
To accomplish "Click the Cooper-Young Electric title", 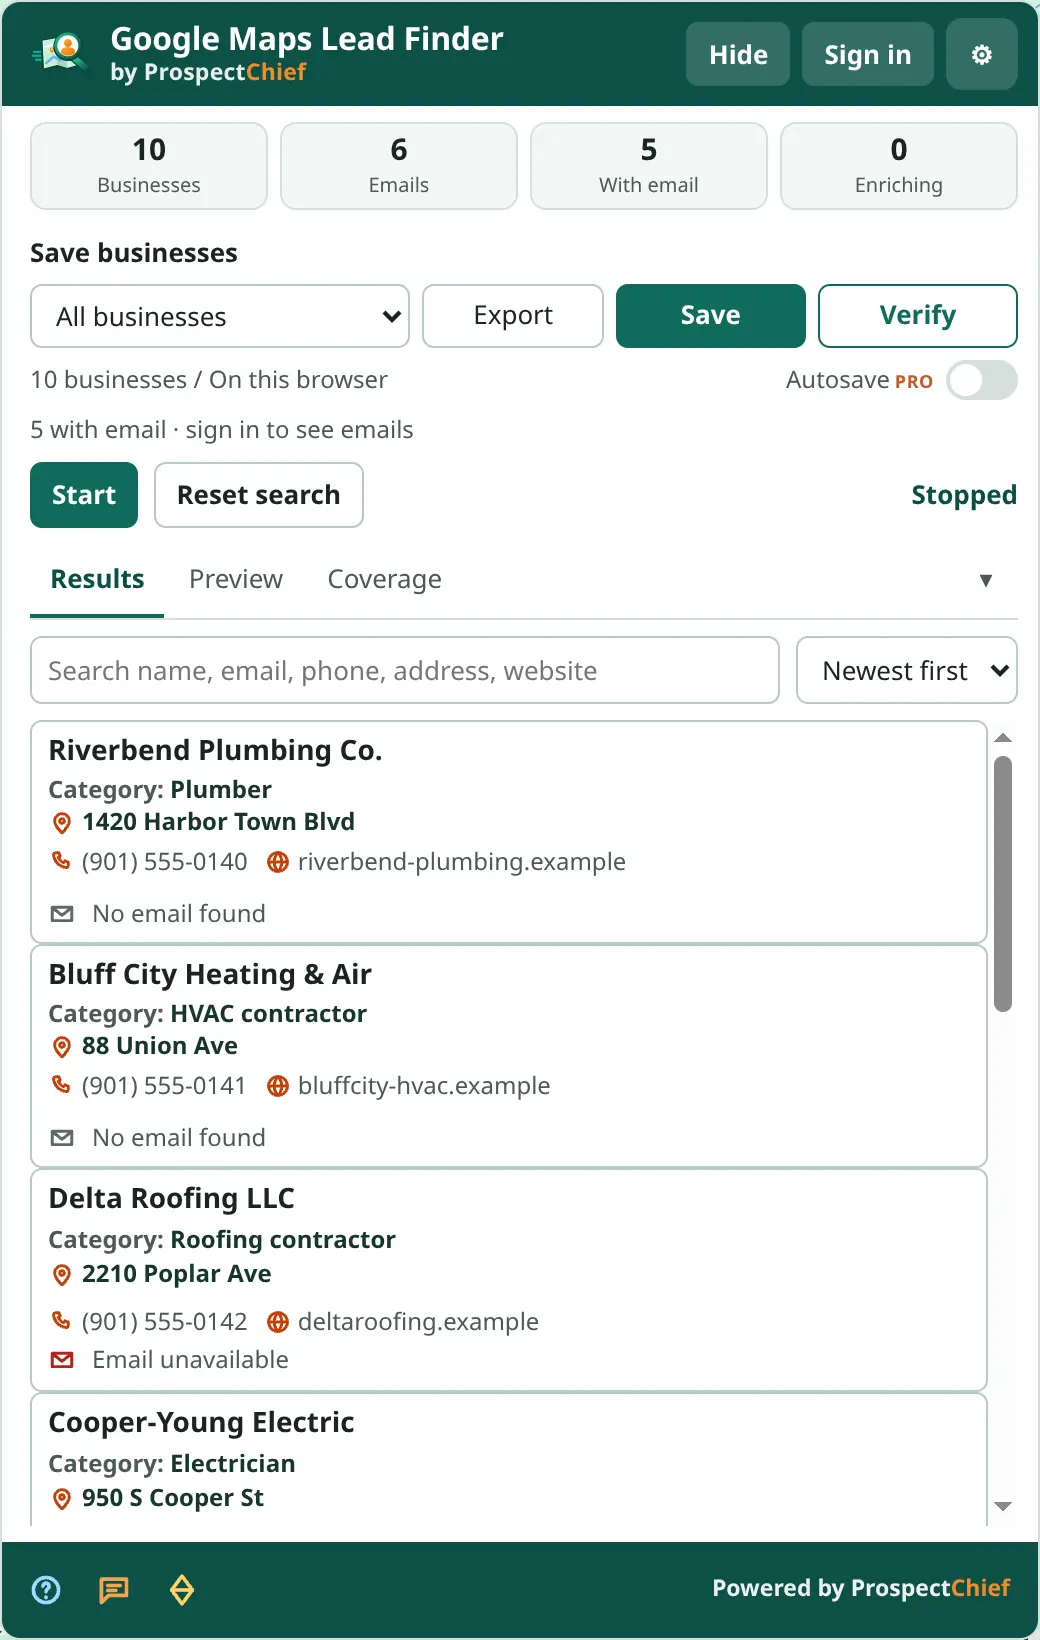I will [x=201, y=1422].
